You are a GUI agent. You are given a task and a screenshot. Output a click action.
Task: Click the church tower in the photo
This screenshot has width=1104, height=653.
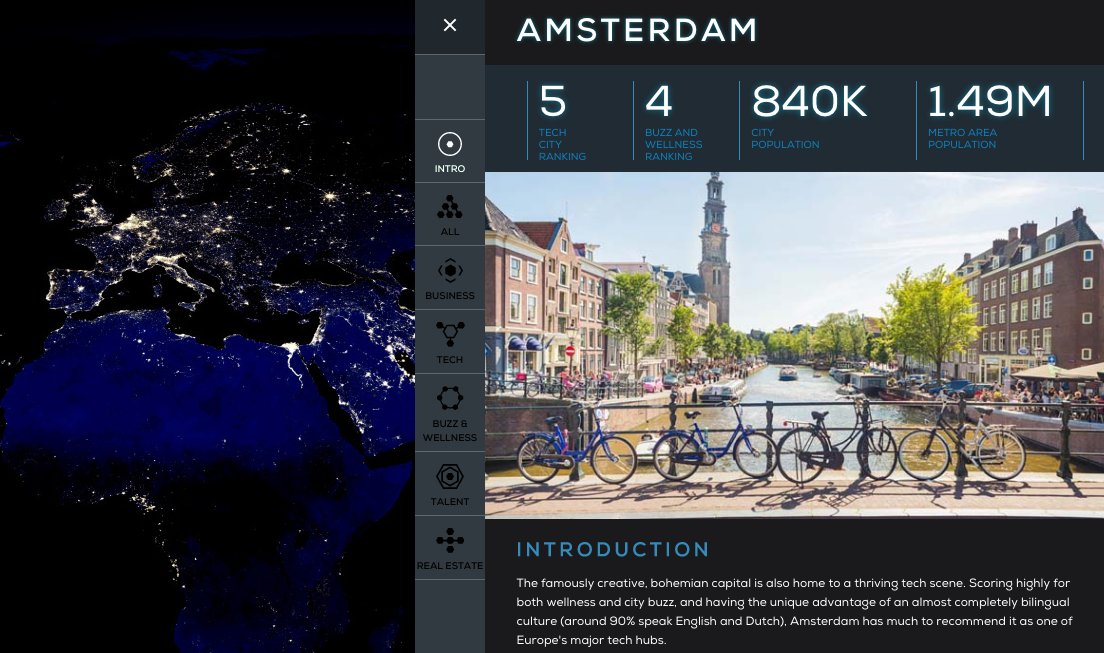[714, 245]
